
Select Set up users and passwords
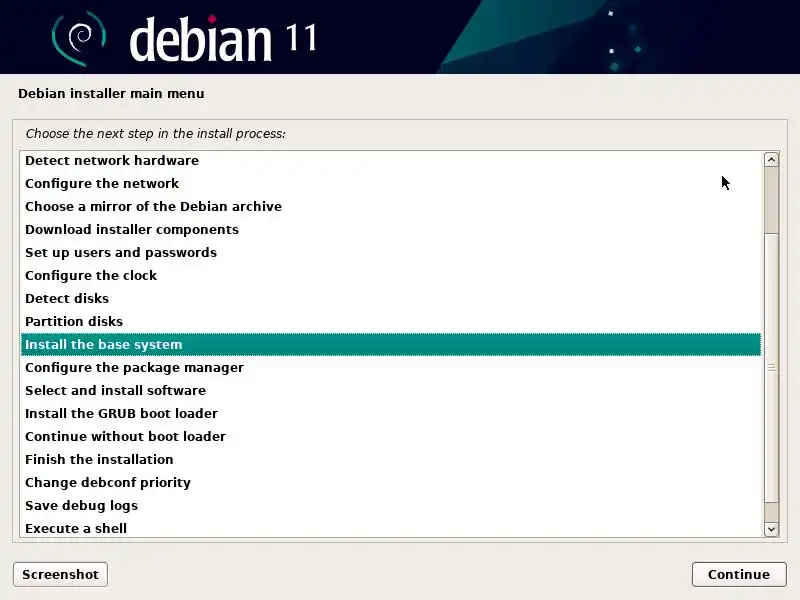391,252
